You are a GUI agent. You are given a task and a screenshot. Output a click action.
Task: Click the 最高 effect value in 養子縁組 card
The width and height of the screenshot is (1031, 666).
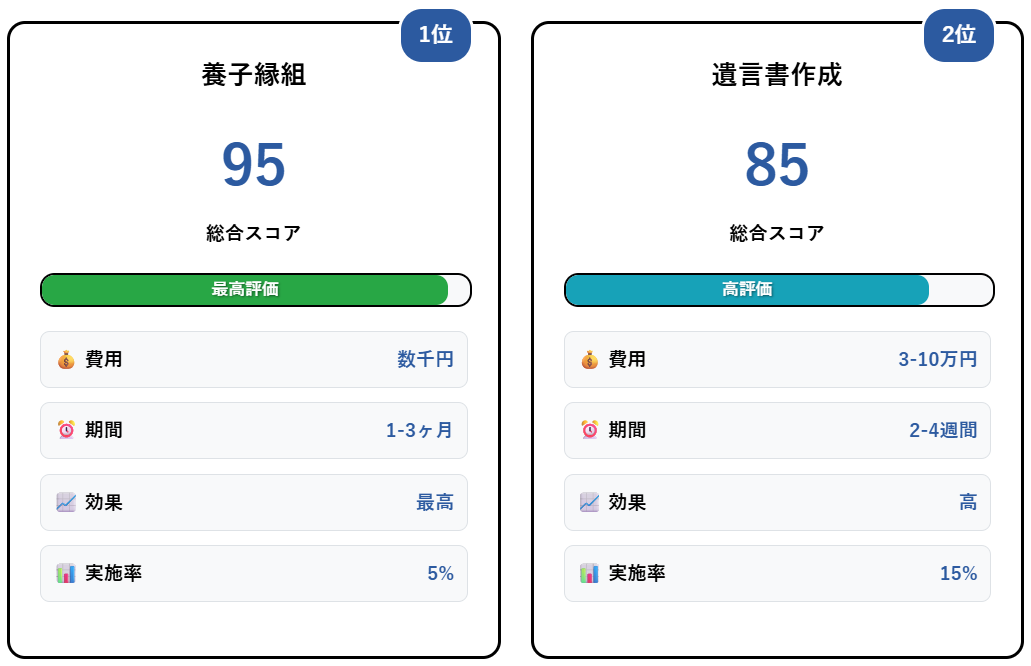(435, 502)
